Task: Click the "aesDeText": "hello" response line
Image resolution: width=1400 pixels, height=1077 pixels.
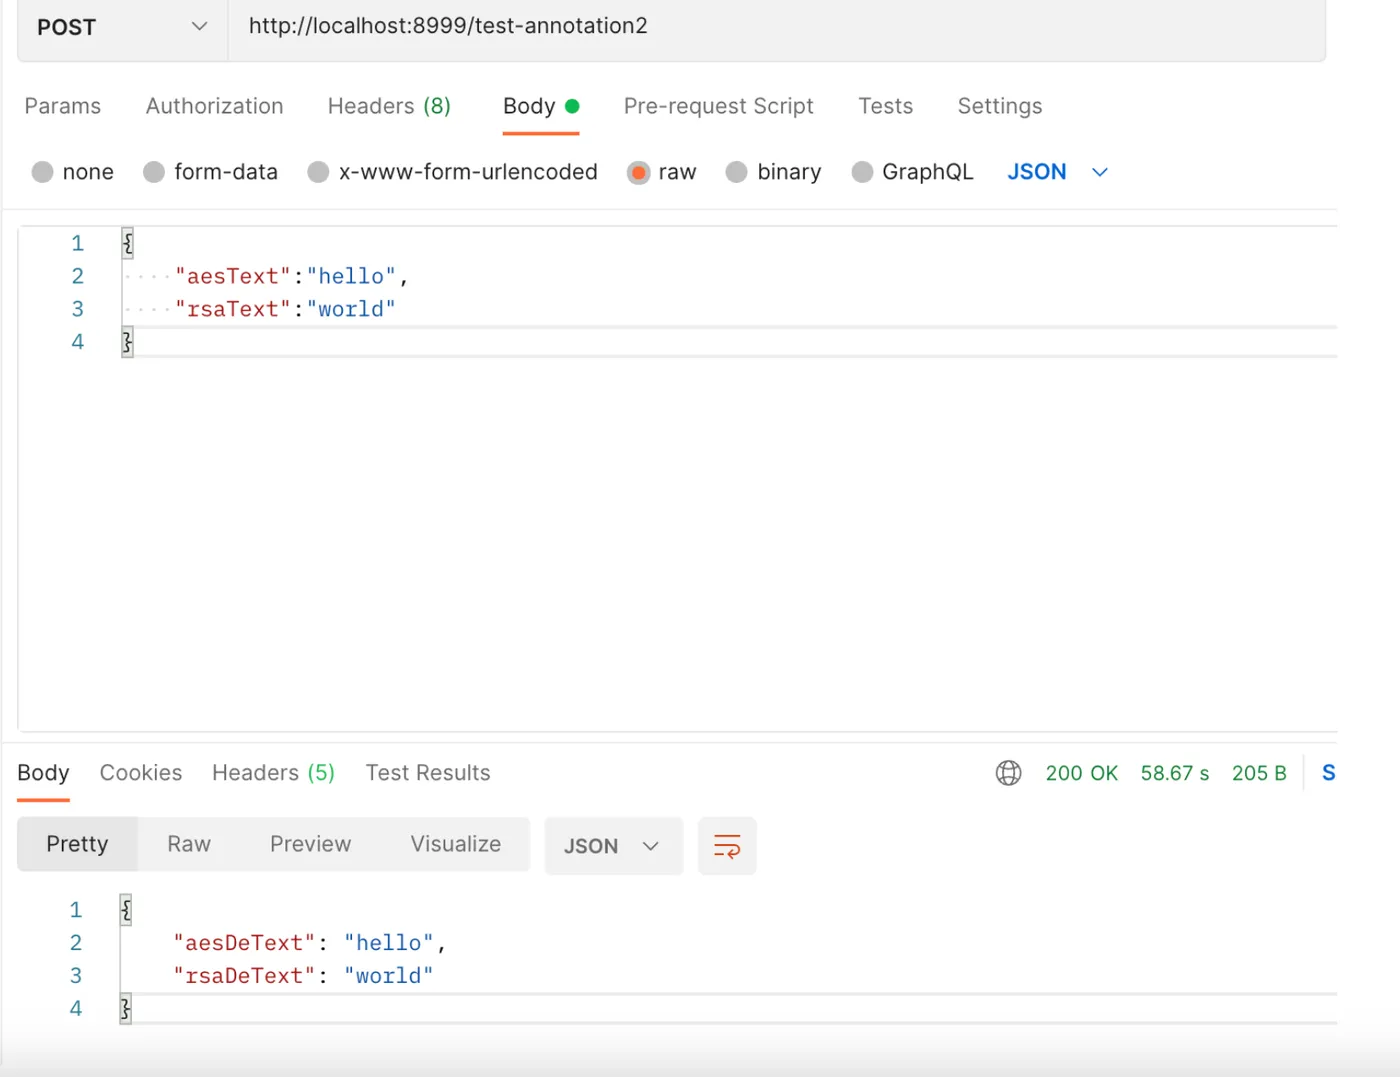Action: pyautogui.click(x=309, y=943)
